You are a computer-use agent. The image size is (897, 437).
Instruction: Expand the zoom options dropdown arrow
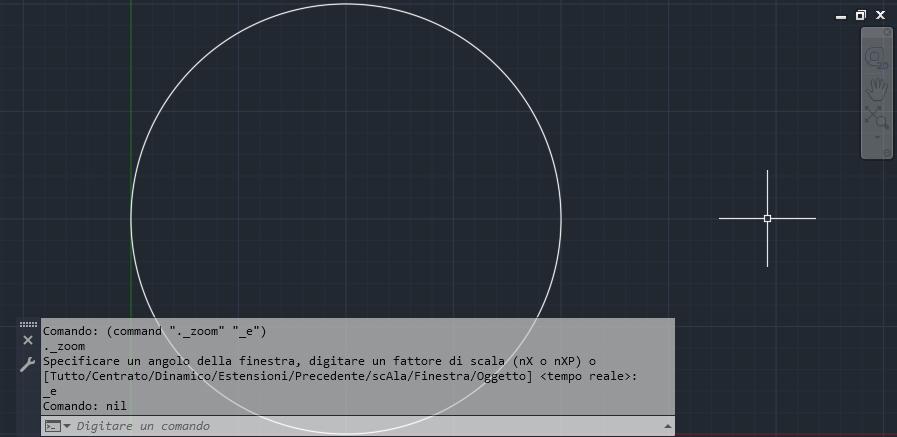[876, 137]
